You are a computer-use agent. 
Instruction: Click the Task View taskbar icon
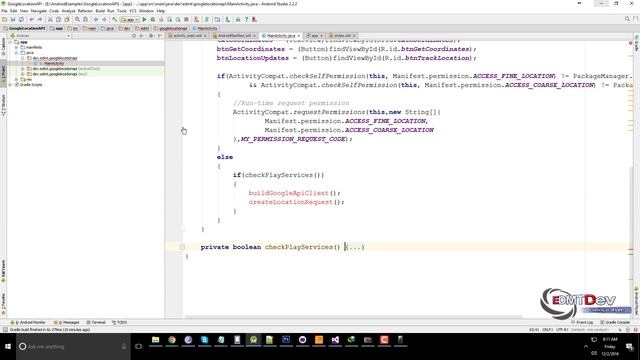(138, 347)
